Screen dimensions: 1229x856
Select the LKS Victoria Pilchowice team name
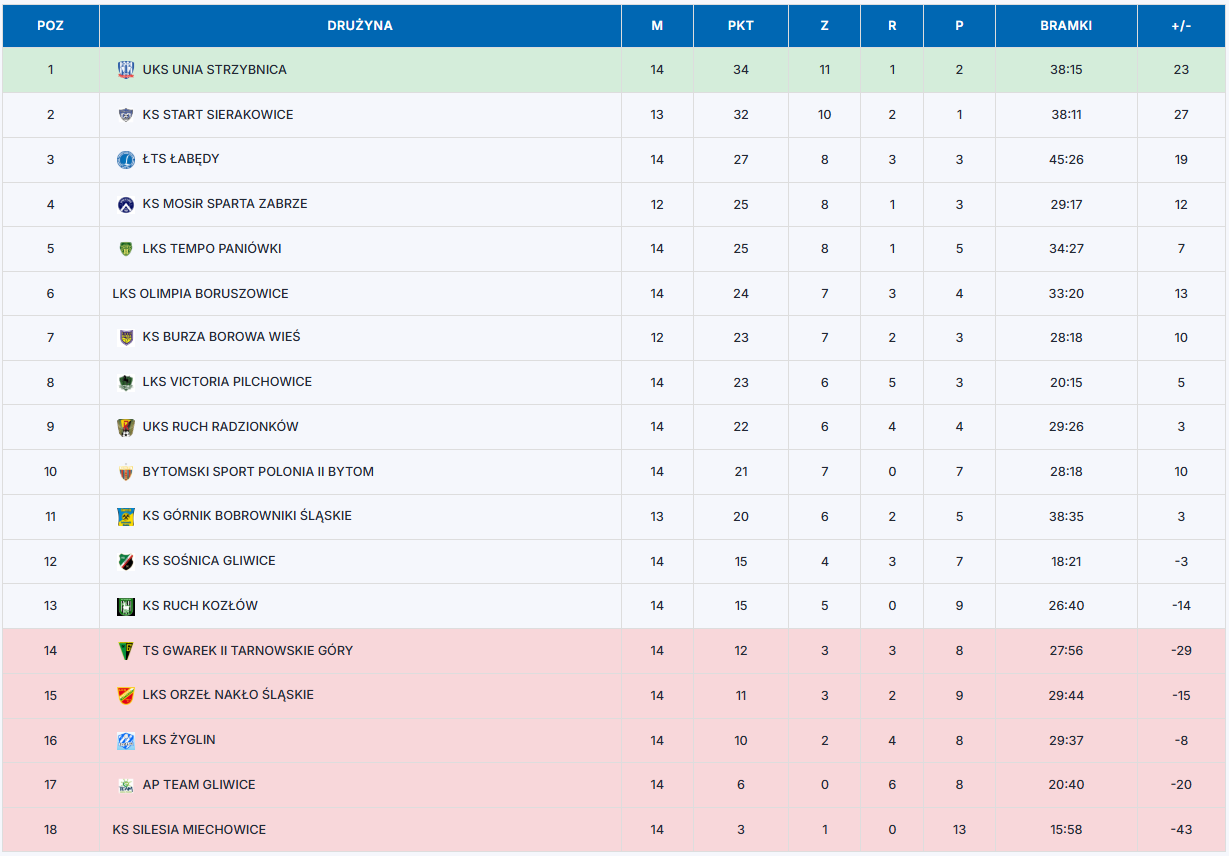[227, 382]
